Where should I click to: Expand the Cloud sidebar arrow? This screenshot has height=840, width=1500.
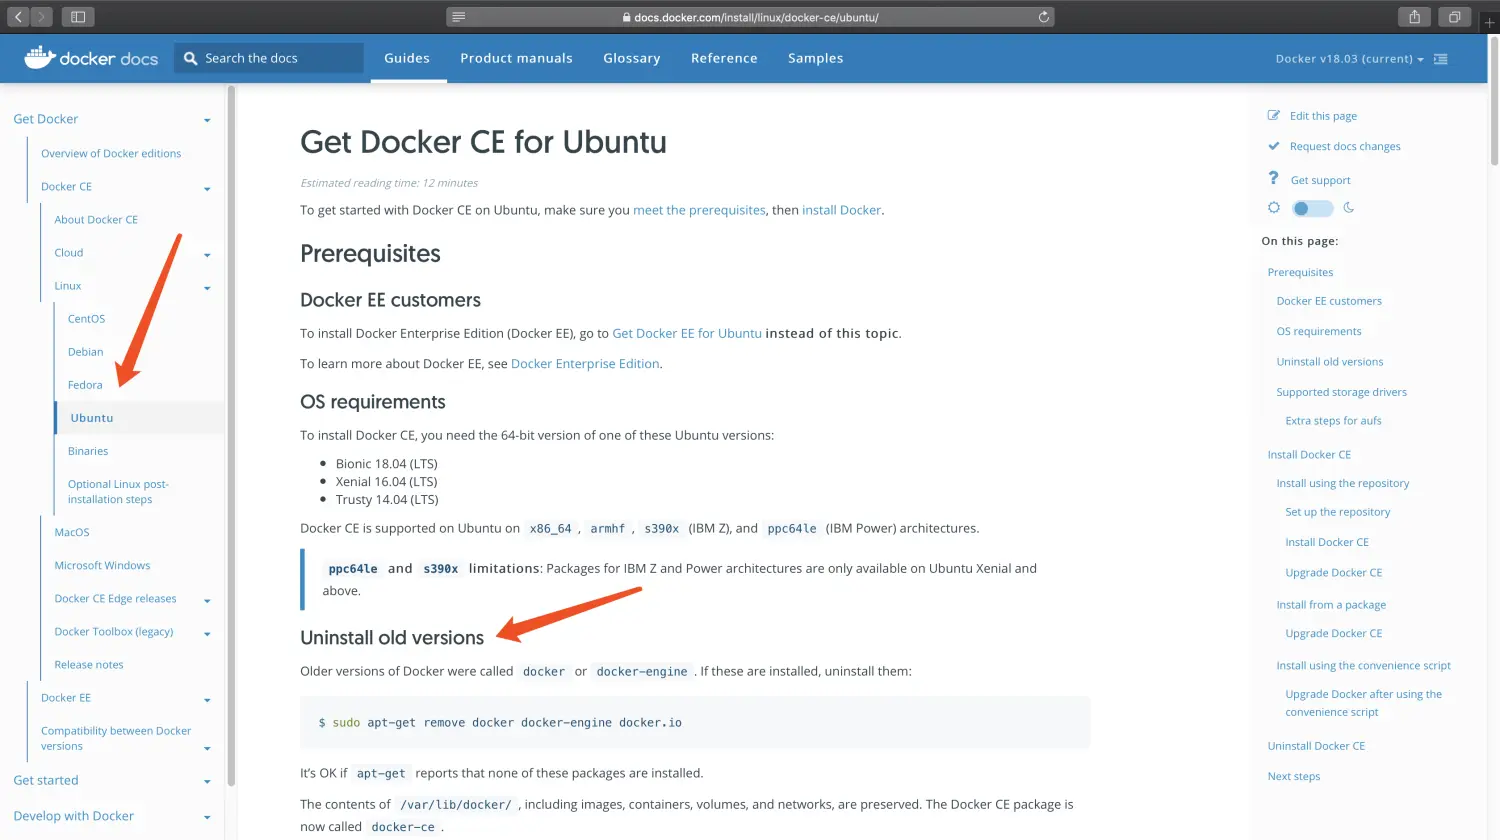(207, 255)
